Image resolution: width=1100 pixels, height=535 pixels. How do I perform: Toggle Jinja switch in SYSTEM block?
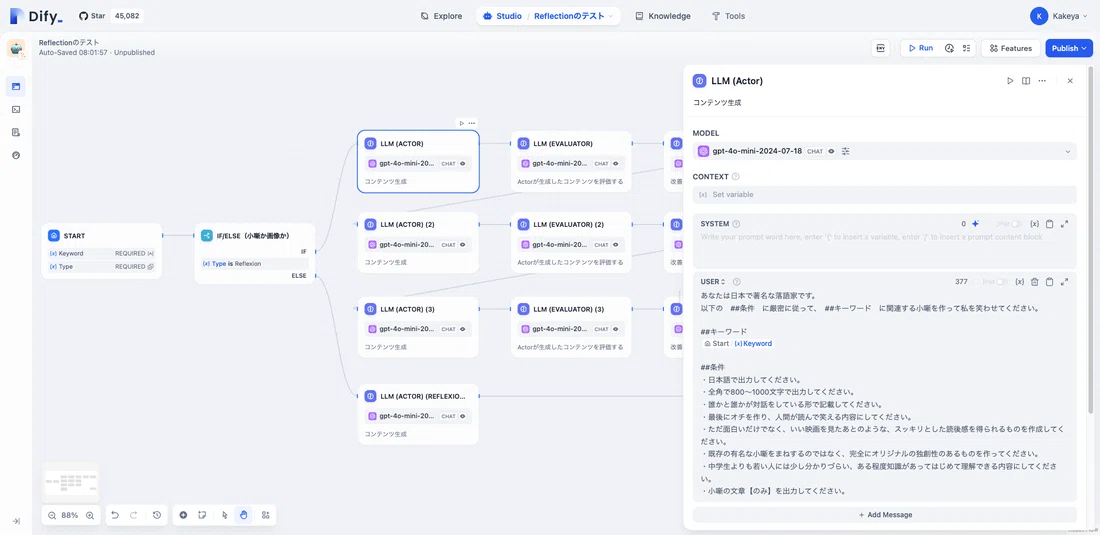[x=1015, y=224]
